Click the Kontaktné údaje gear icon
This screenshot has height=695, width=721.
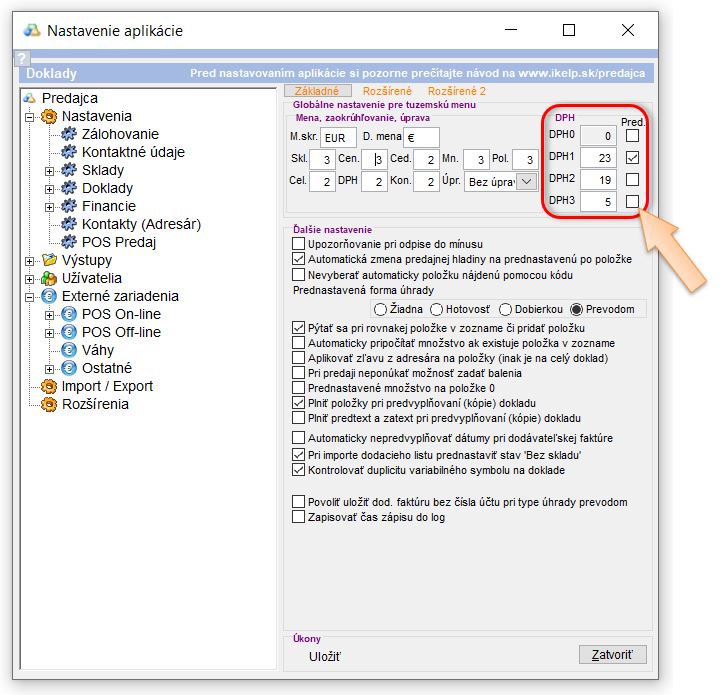coord(68,152)
